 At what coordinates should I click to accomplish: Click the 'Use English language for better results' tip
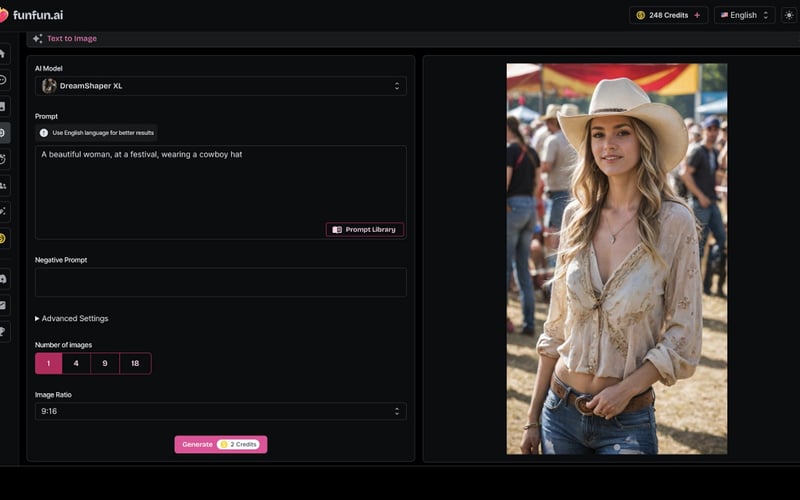(x=96, y=133)
